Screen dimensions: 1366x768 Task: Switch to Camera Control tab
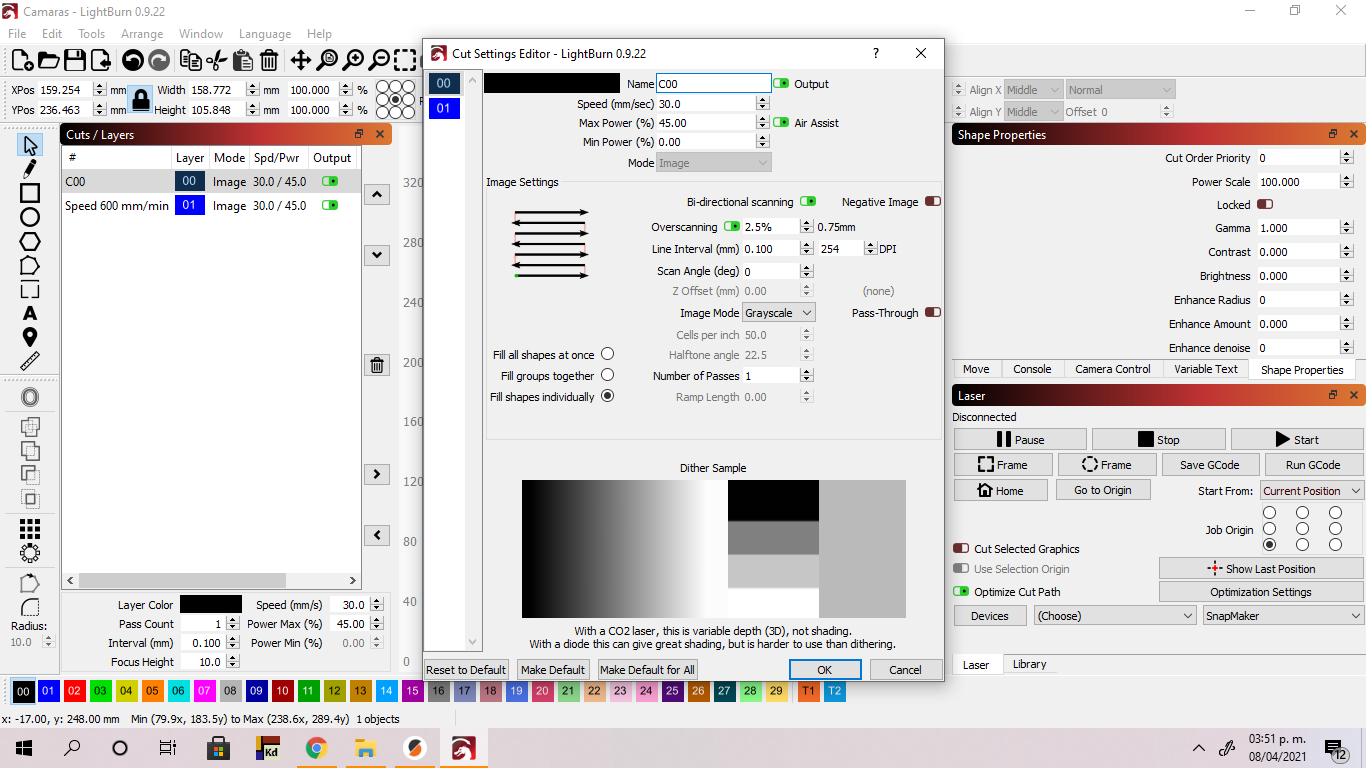[1113, 369]
